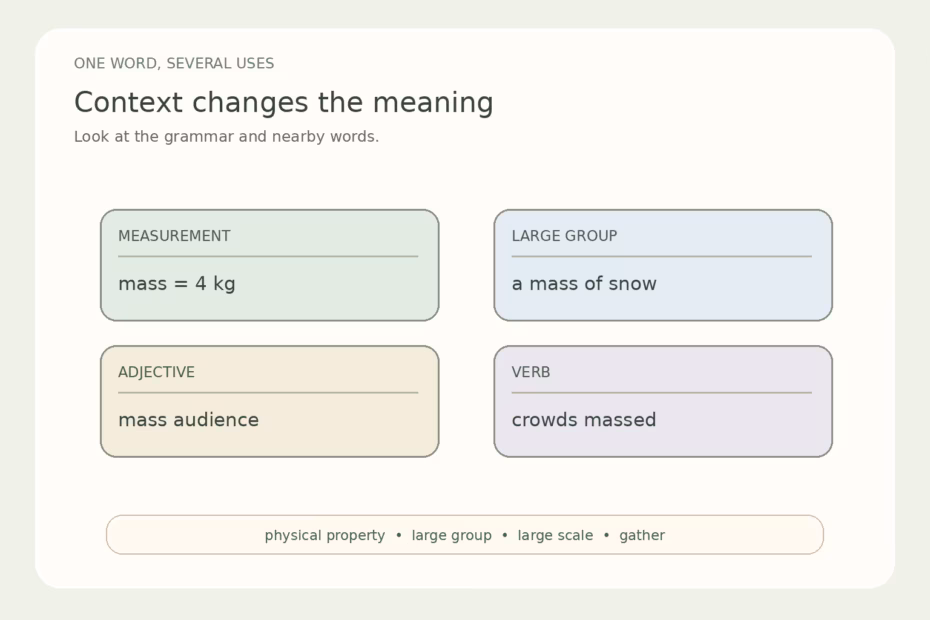Select the LARGE GROUP card

[663, 265]
